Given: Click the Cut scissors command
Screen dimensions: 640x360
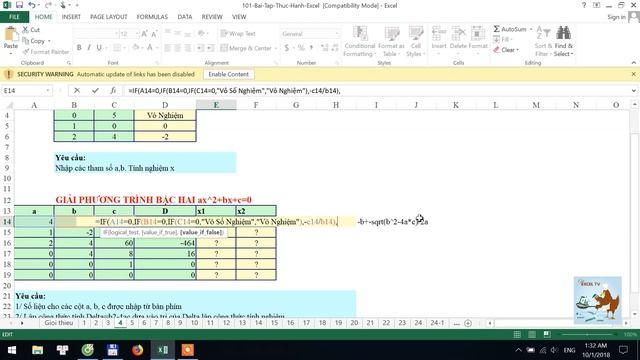Looking at the screenshot, I should tap(31, 30).
